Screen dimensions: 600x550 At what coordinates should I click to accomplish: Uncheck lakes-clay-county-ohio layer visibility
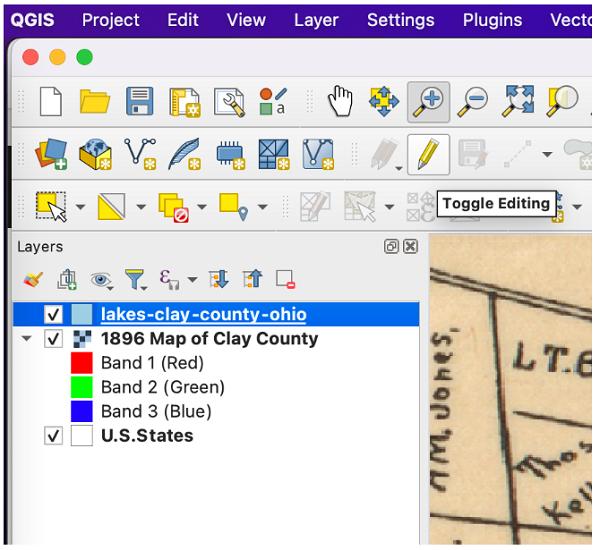(53, 314)
